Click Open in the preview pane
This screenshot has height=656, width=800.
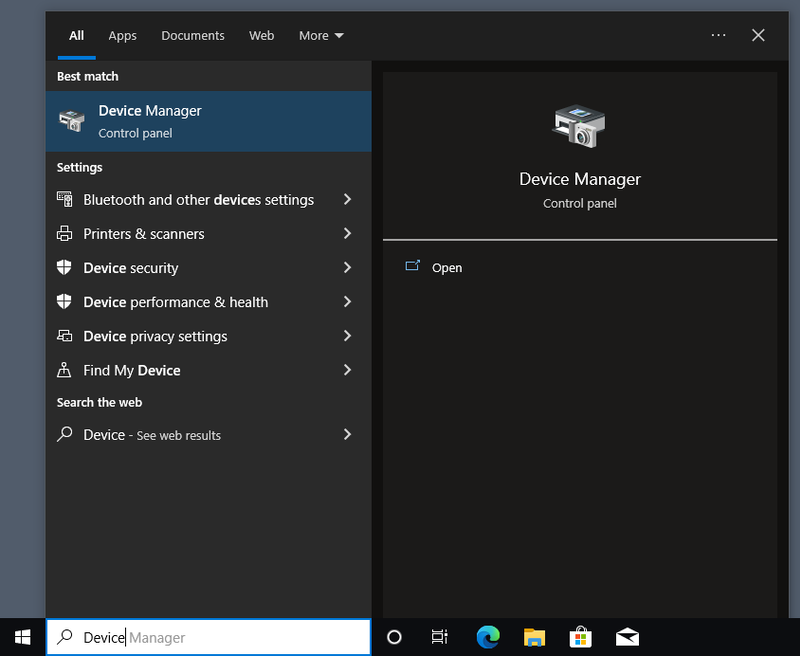(x=446, y=268)
